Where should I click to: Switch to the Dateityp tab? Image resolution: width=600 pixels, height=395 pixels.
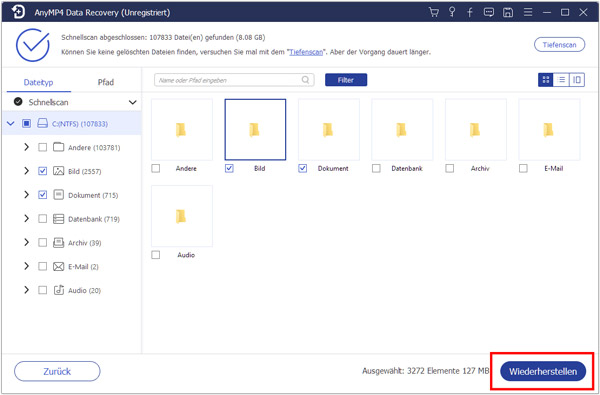[38, 82]
